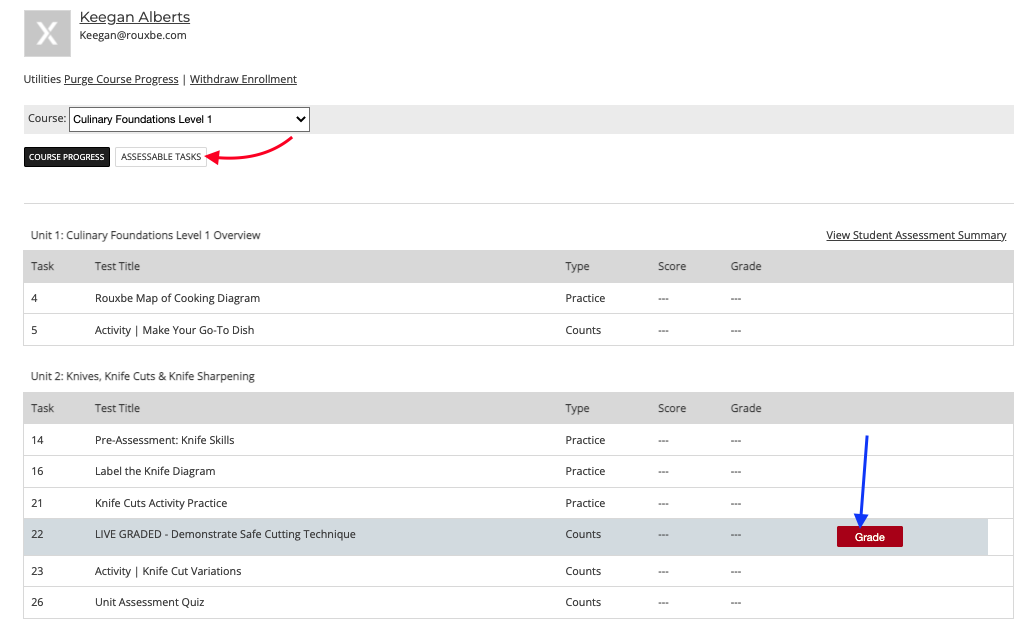The height and width of the screenshot is (632, 1024).
Task: Click Type value for Rouxbe Map row
Action: (x=585, y=298)
